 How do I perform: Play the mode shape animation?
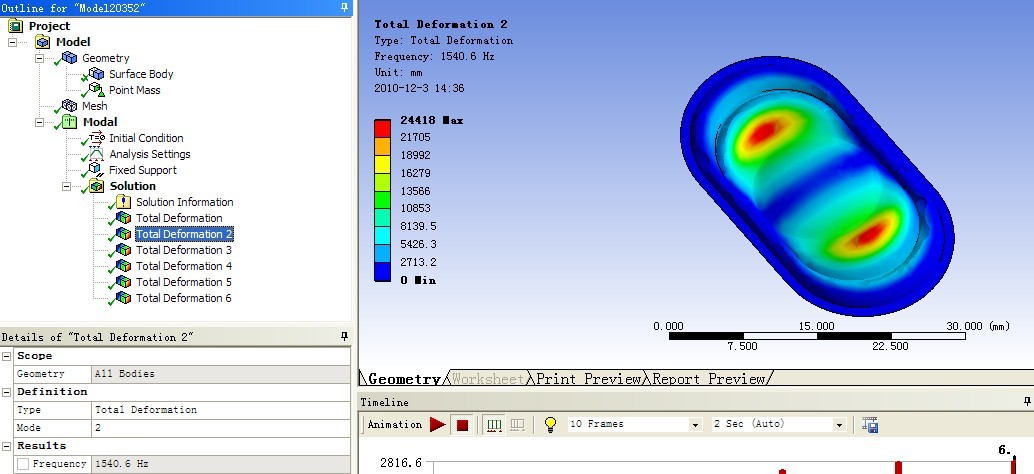(438, 425)
